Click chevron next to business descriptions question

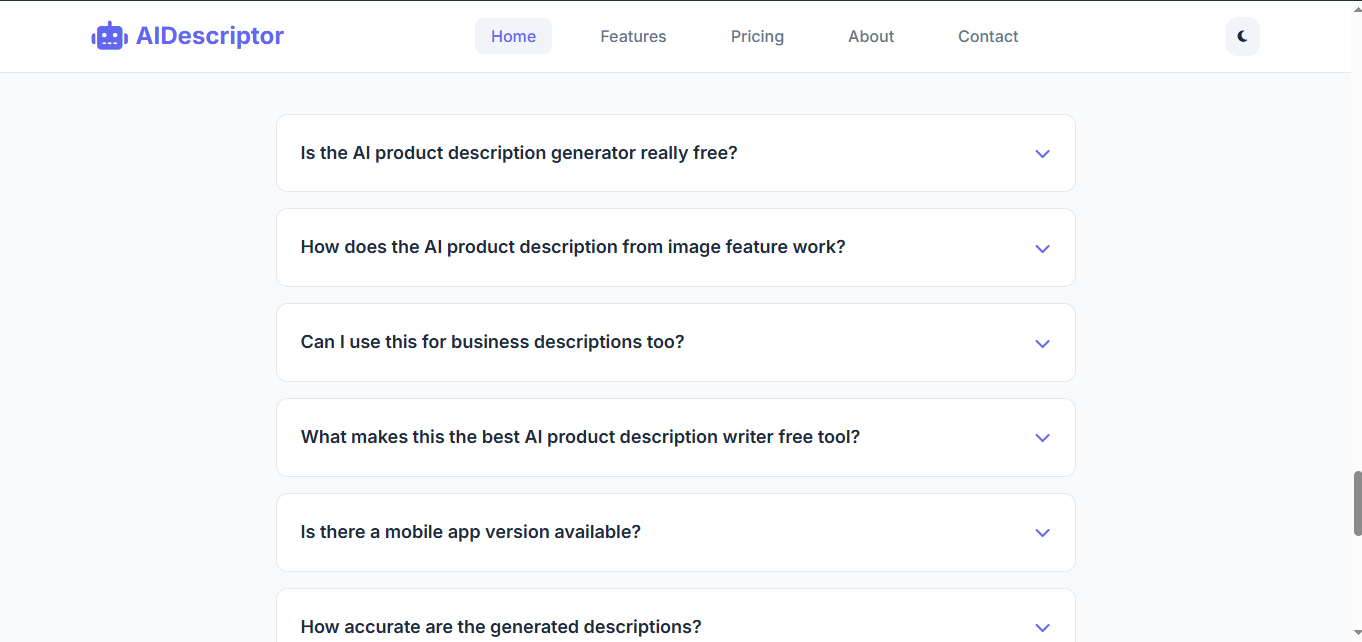coord(1042,344)
